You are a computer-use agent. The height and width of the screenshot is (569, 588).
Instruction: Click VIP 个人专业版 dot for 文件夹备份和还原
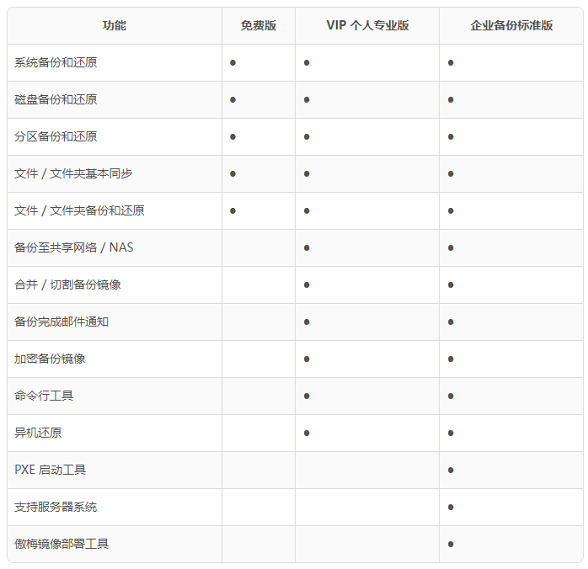(x=307, y=211)
